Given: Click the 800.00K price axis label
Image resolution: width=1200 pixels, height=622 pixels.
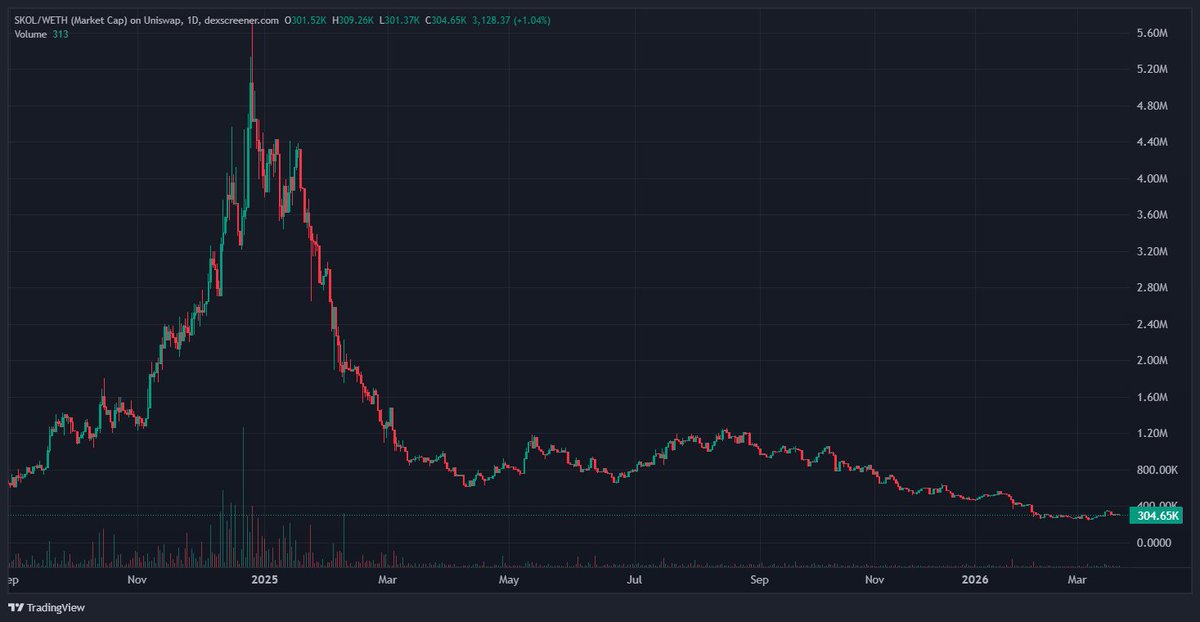Looking at the screenshot, I should (1158, 470).
